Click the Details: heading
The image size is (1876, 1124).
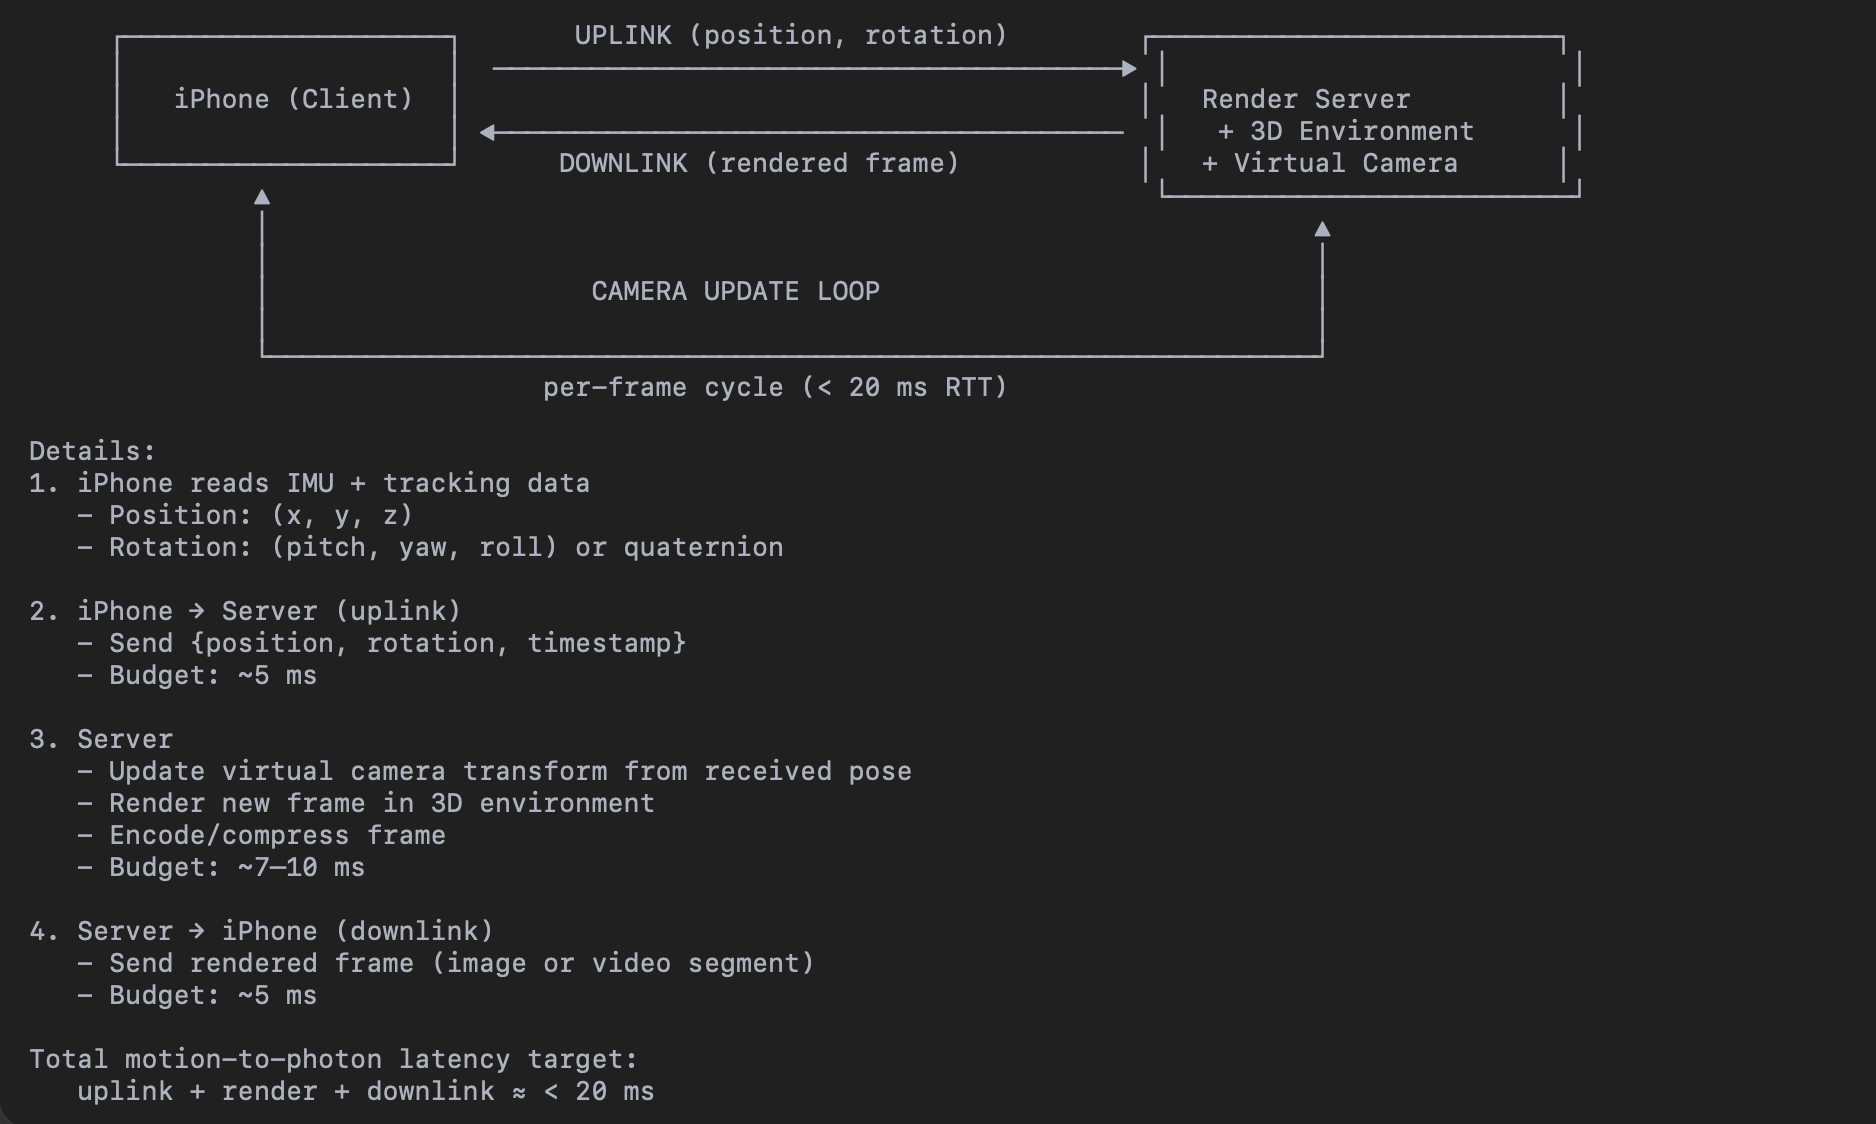pos(92,451)
